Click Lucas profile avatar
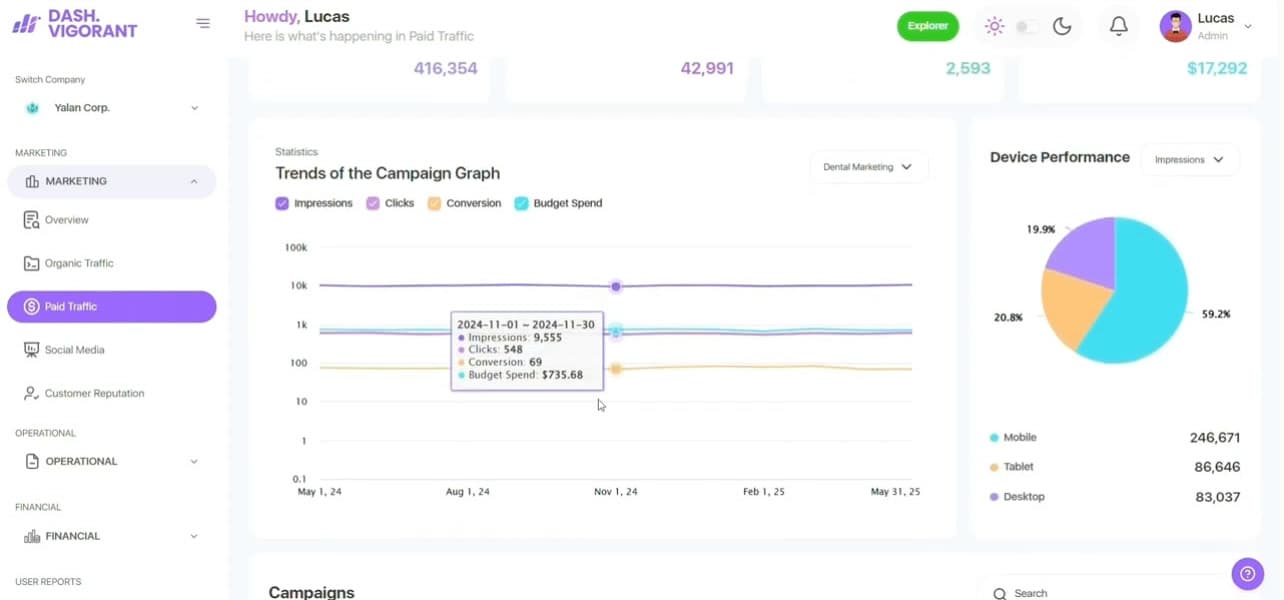 click(1175, 26)
